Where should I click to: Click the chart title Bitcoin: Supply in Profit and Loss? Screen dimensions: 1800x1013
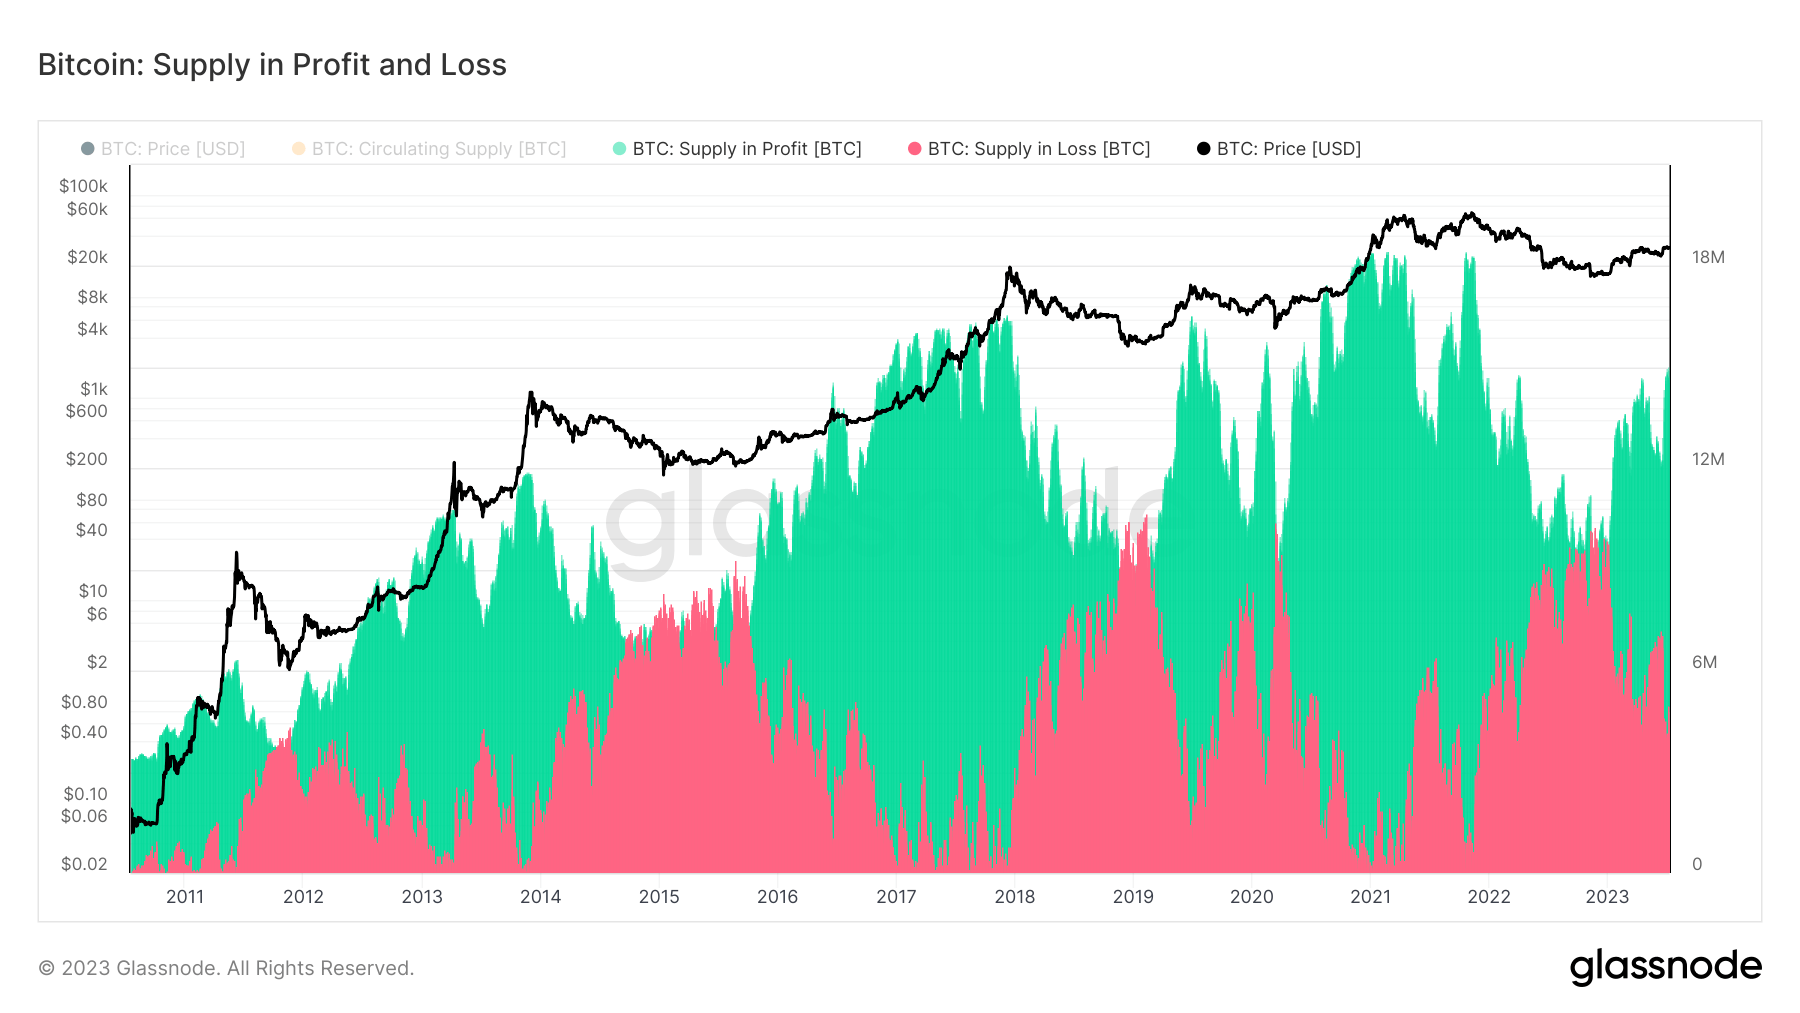(x=272, y=65)
